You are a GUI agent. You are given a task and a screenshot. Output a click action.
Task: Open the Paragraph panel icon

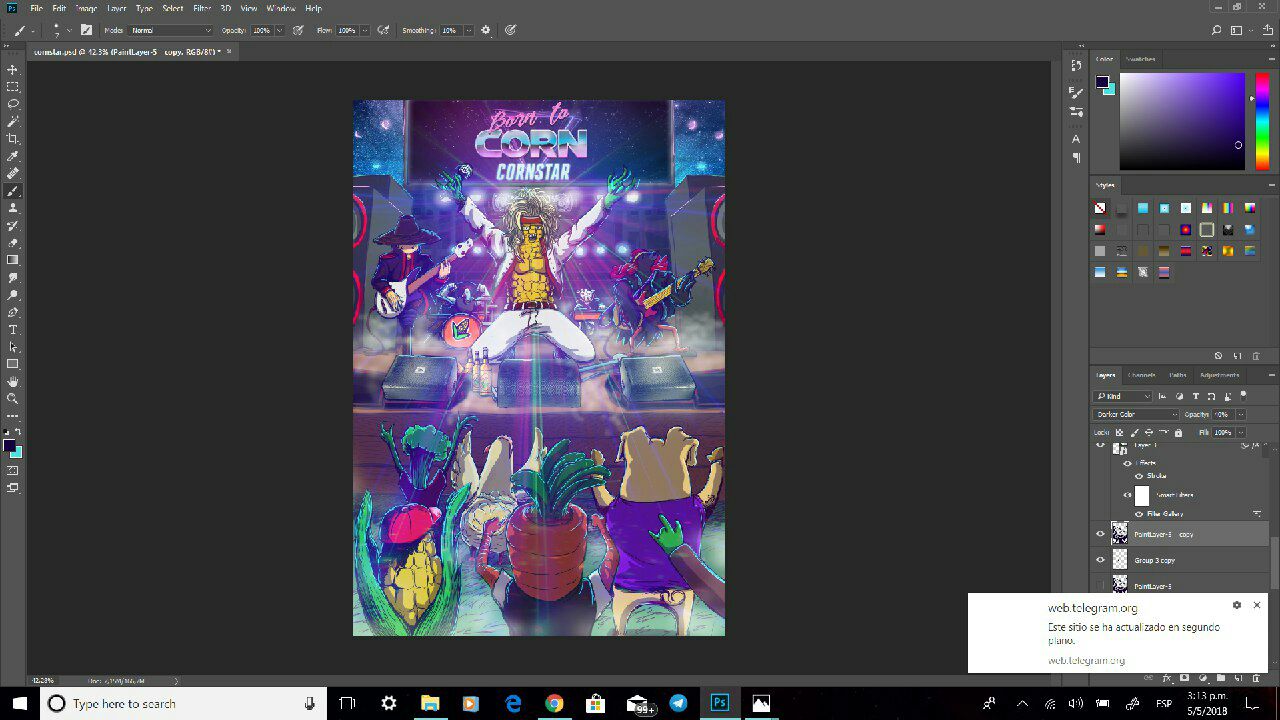click(x=1076, y=157)
